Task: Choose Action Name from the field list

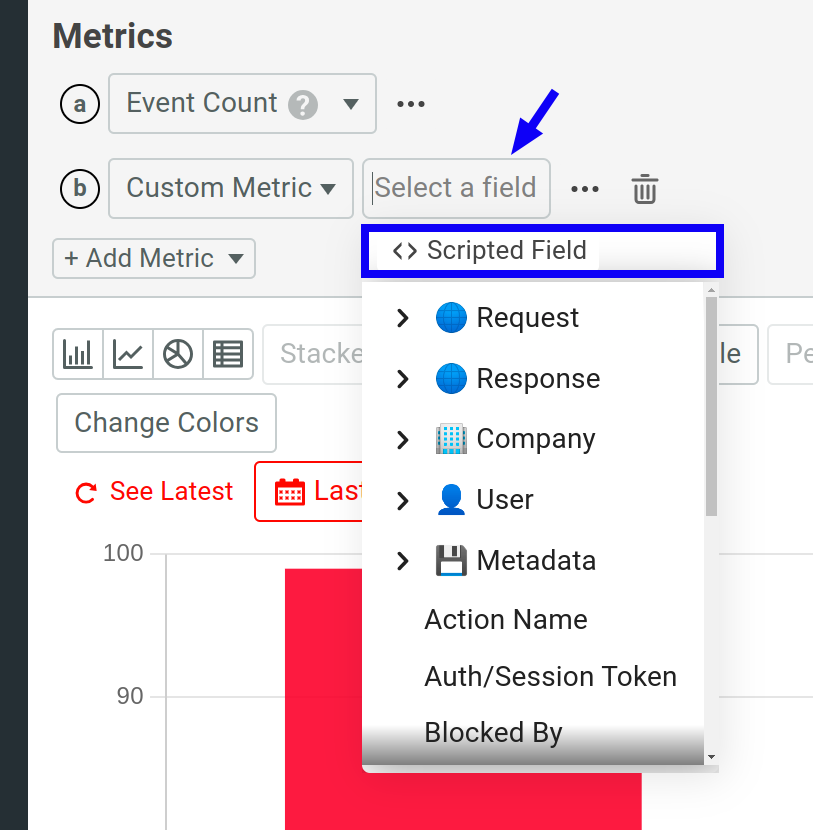Action: pyautogui.click(x=505, y=620)
